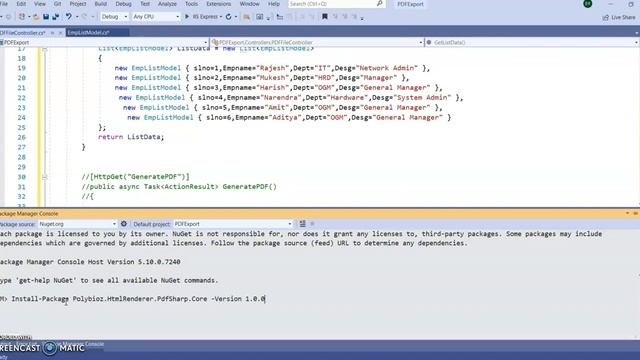Image resolution: width=640 pixels, height=360 pixels.
Task: Click "return ListData;" on line 26
Action: click(131, 137)
